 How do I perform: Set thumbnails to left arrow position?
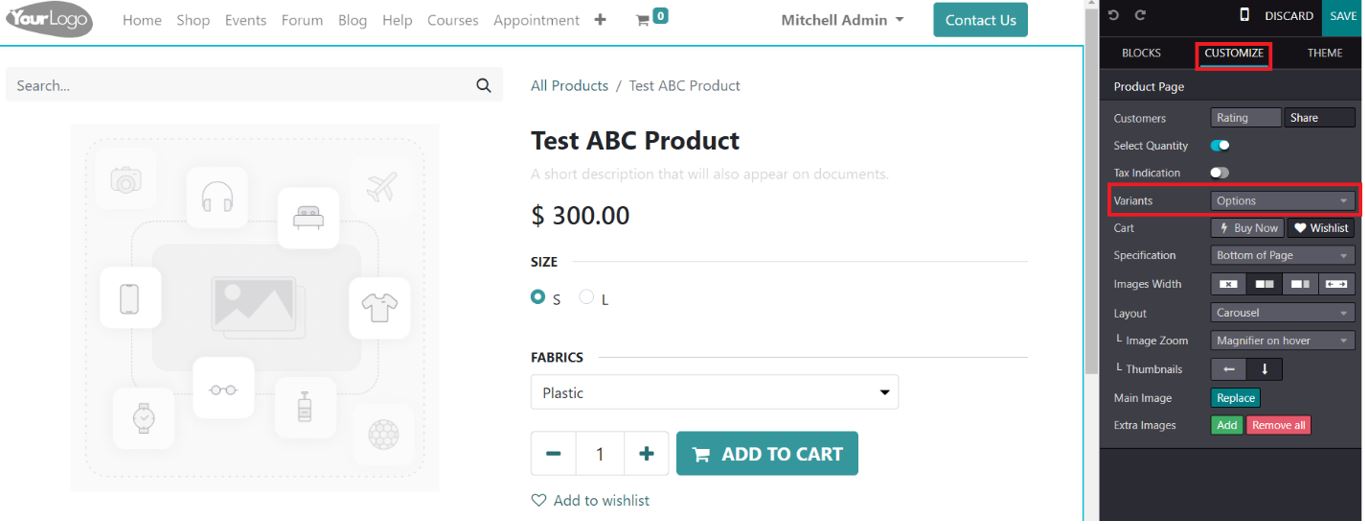[x=1229, y=369]
